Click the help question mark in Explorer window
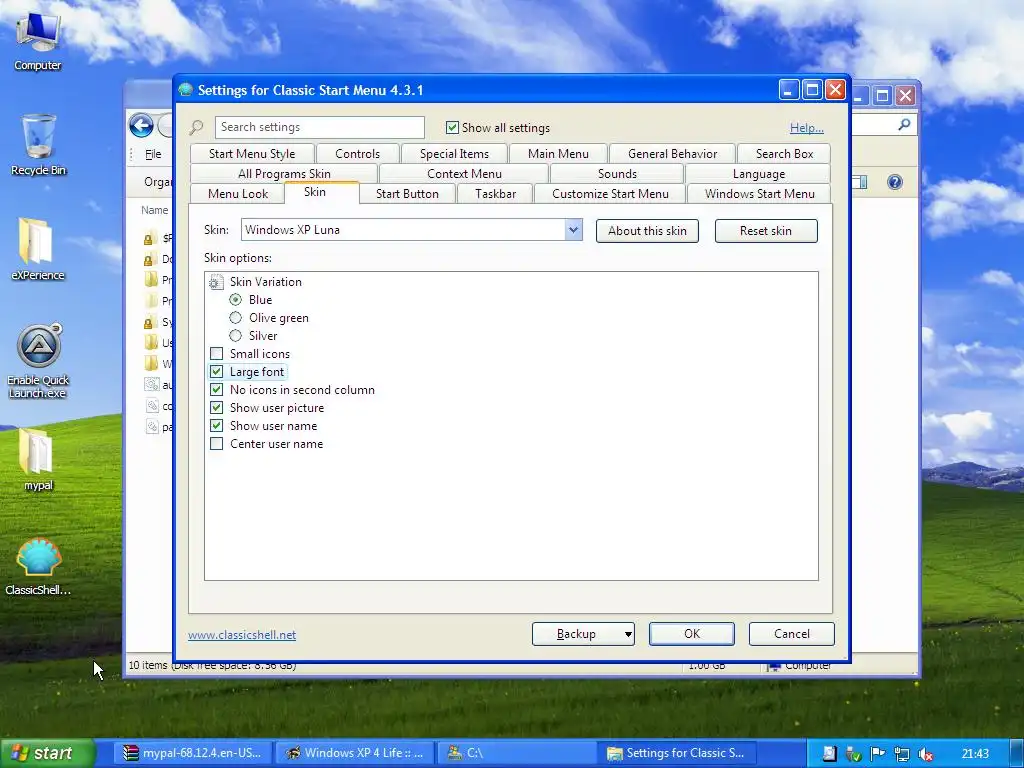Viewport: 1024px width, 768px height. coord(895,182)
